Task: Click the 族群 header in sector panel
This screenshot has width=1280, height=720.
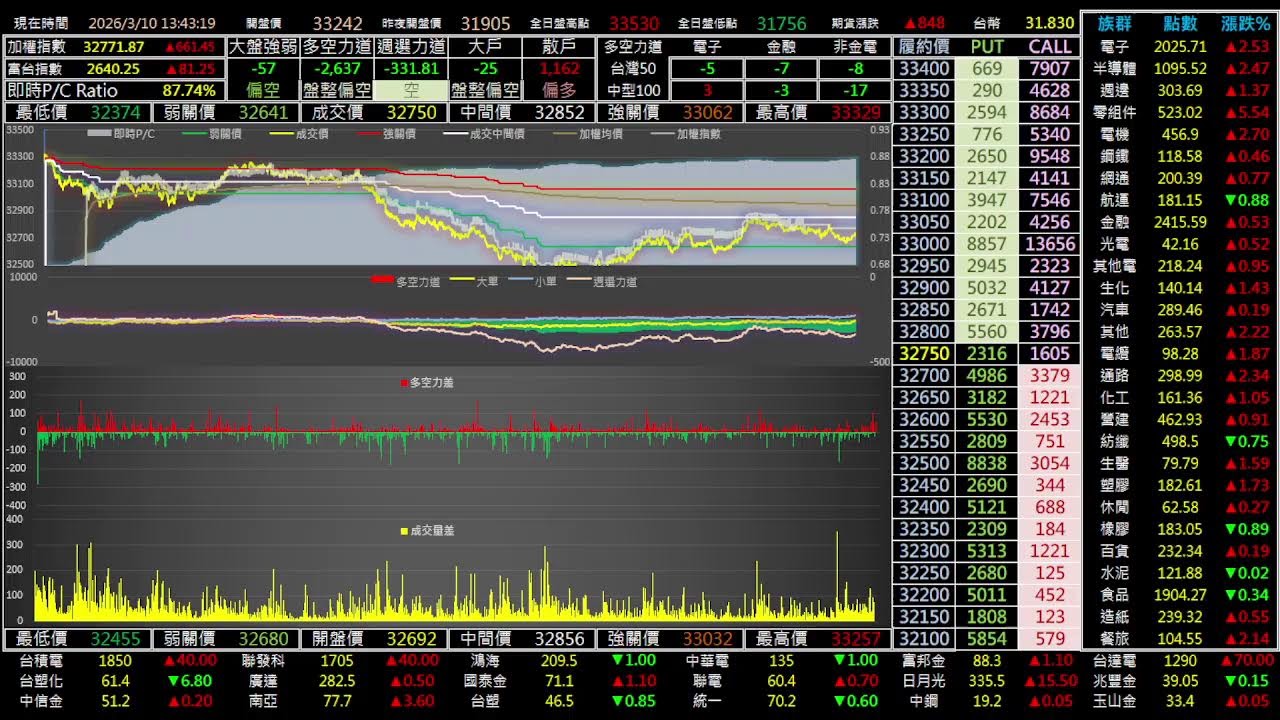Action: click(1113, 24)
